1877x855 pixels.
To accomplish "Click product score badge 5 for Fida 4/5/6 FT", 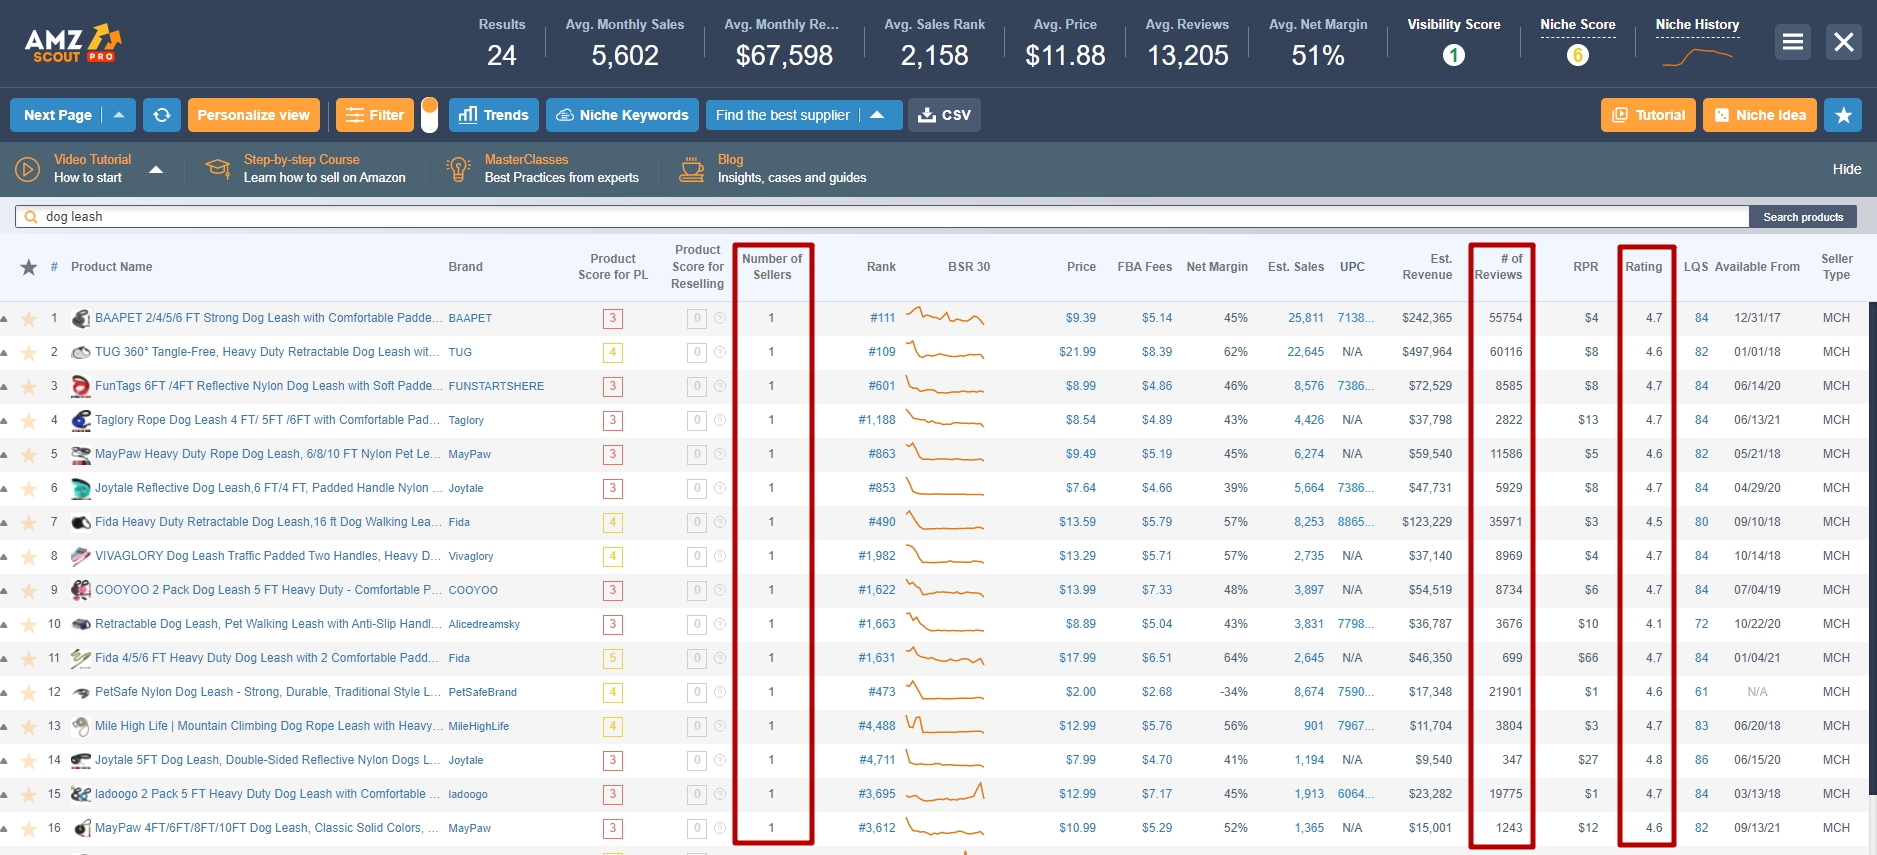I will (613, 659).
